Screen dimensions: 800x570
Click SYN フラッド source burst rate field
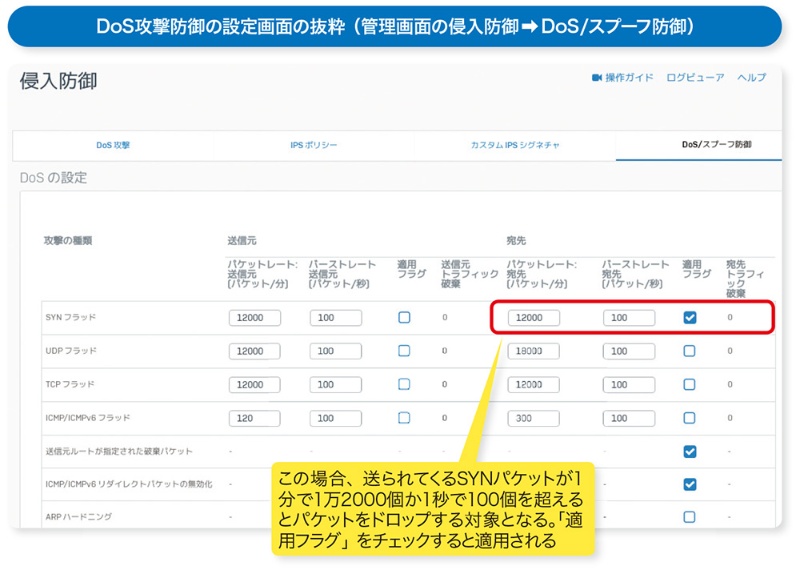[336, 317]
